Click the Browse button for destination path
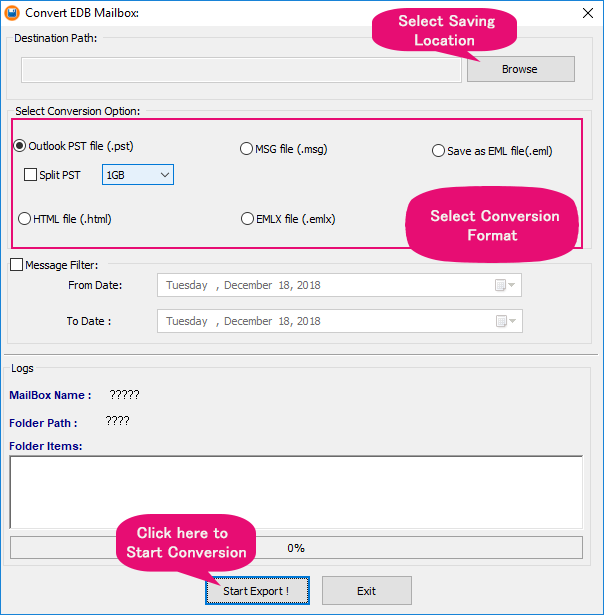The width and height of the screenshot is (604, 615). click(x=520, y=69)
